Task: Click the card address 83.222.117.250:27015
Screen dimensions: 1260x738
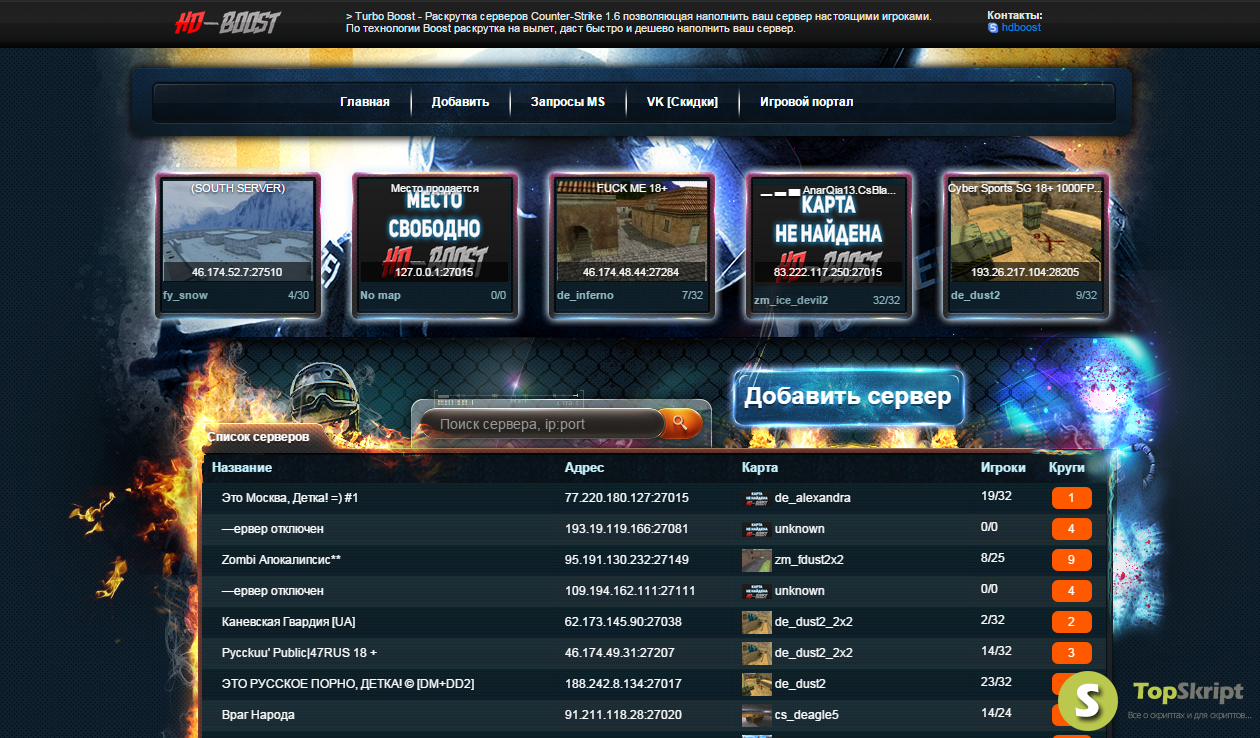Action: click(828, 272)
